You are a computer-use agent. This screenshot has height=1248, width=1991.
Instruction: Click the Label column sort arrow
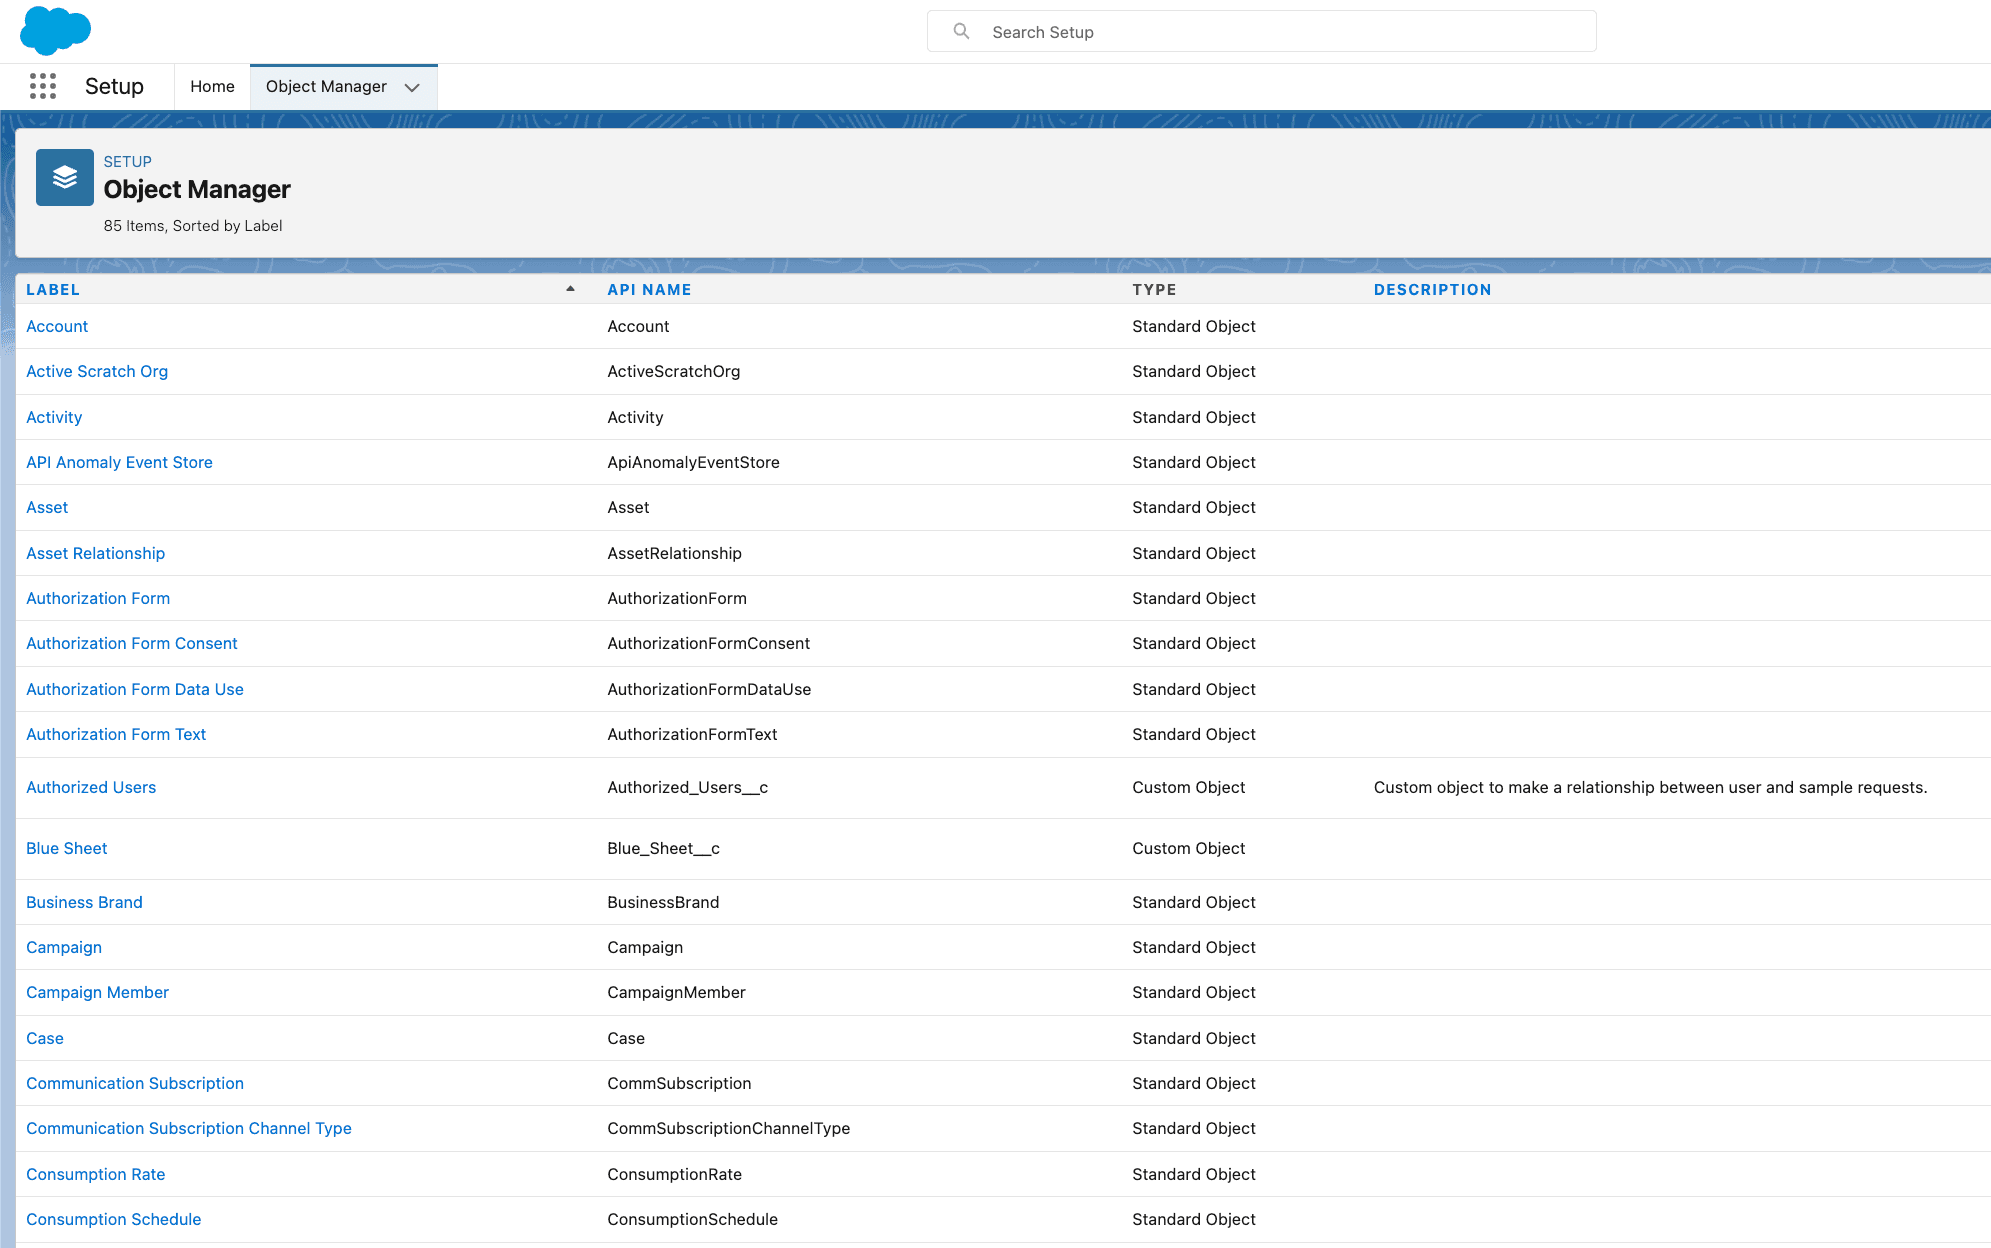pyautogui.click(x=570, y=289)
